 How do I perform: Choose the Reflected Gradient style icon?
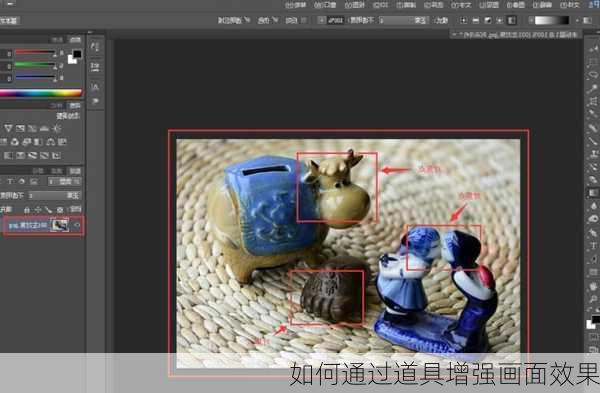click(x=475, y=20)
